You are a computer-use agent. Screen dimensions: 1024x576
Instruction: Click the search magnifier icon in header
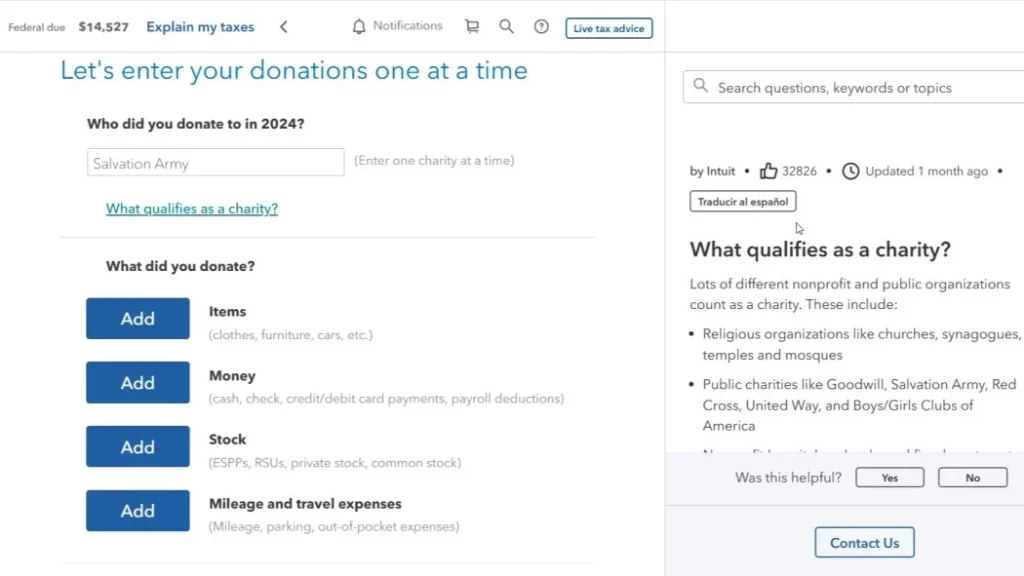tap(506, 26)
